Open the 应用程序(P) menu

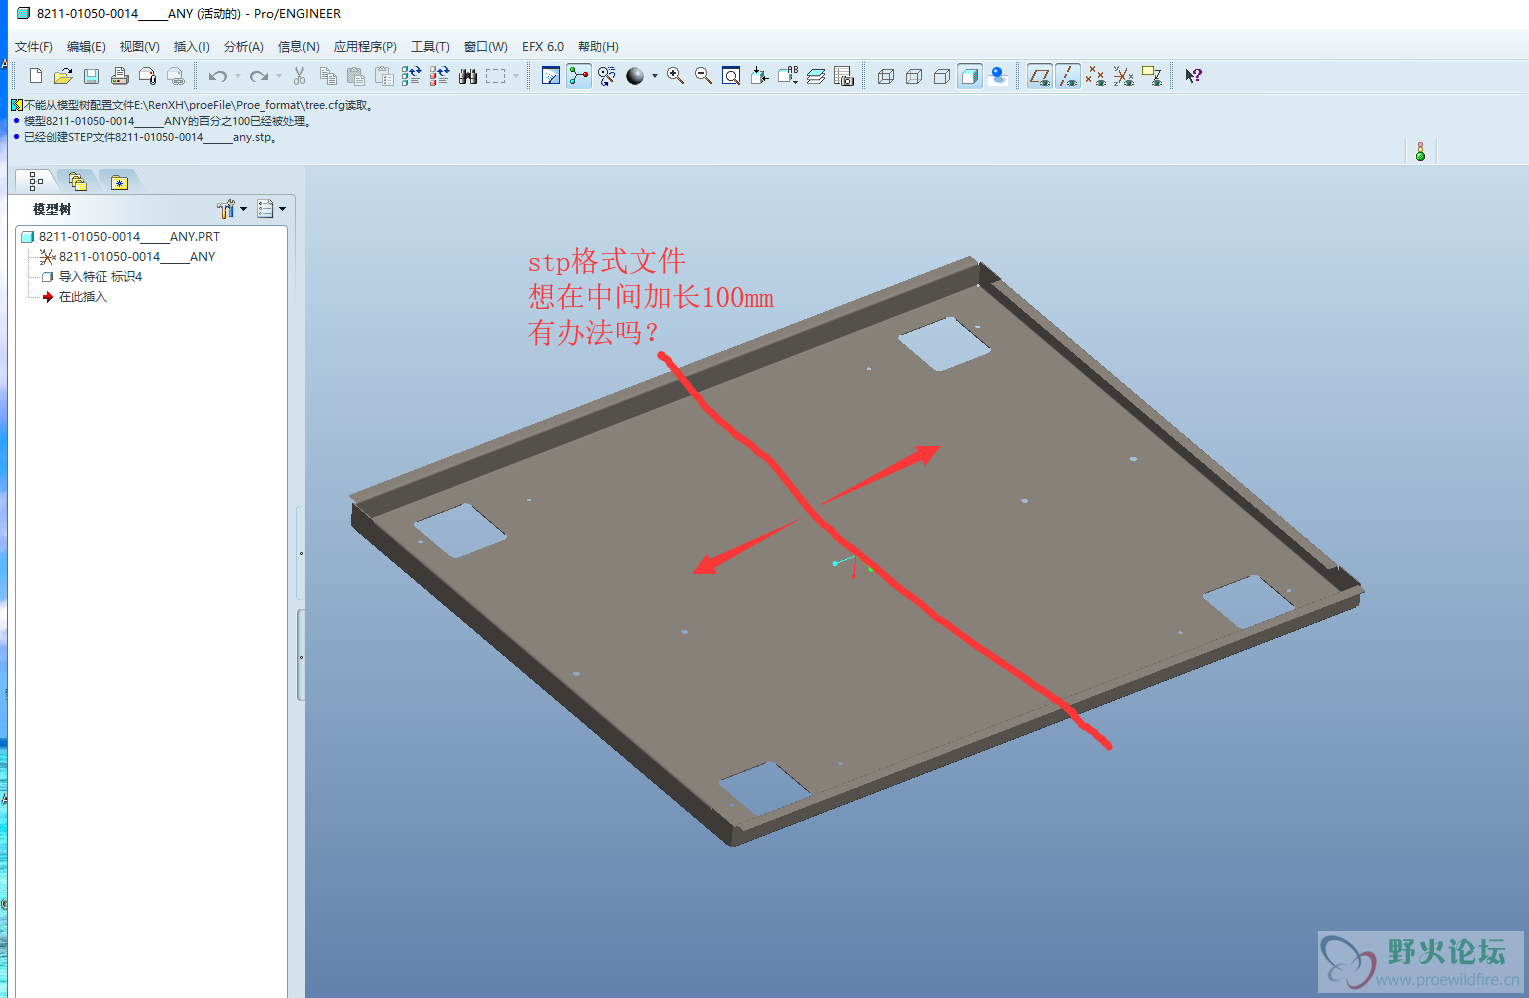coord(365,47)
